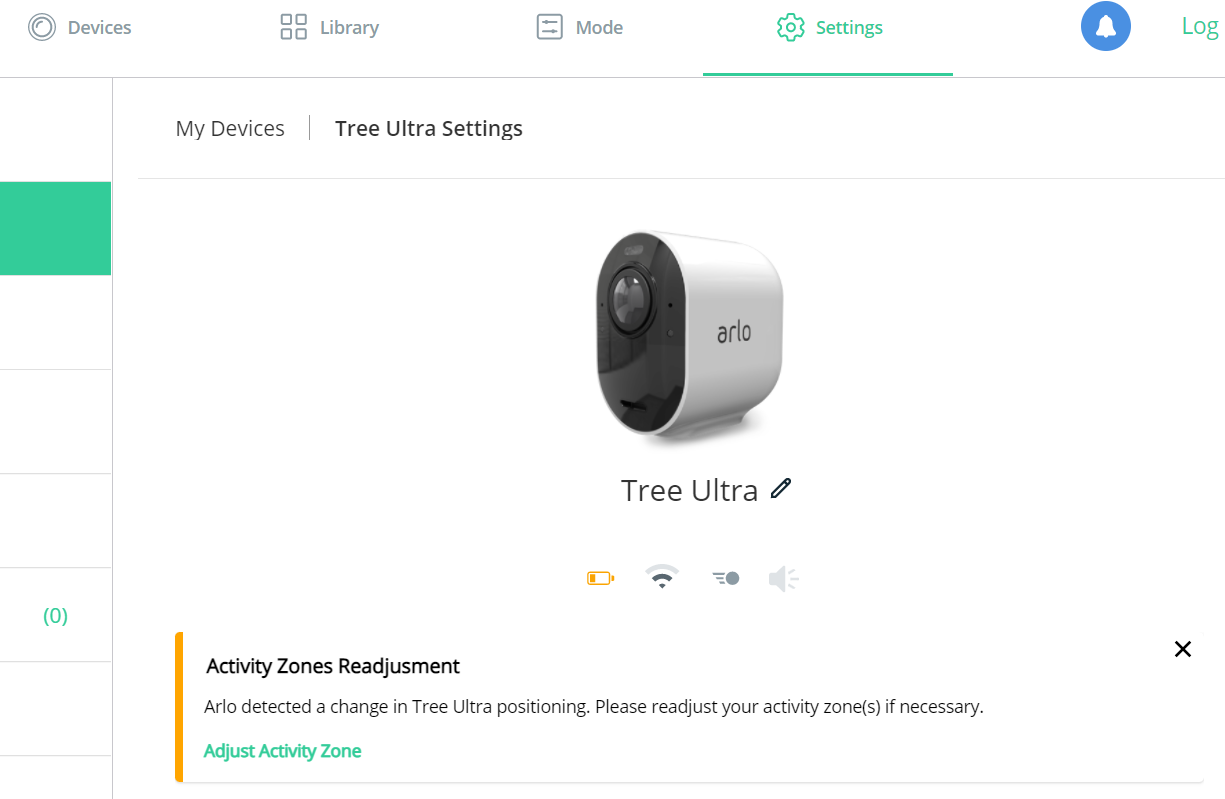
Task: Open the Library grid icon
Action: pos(292,26)
